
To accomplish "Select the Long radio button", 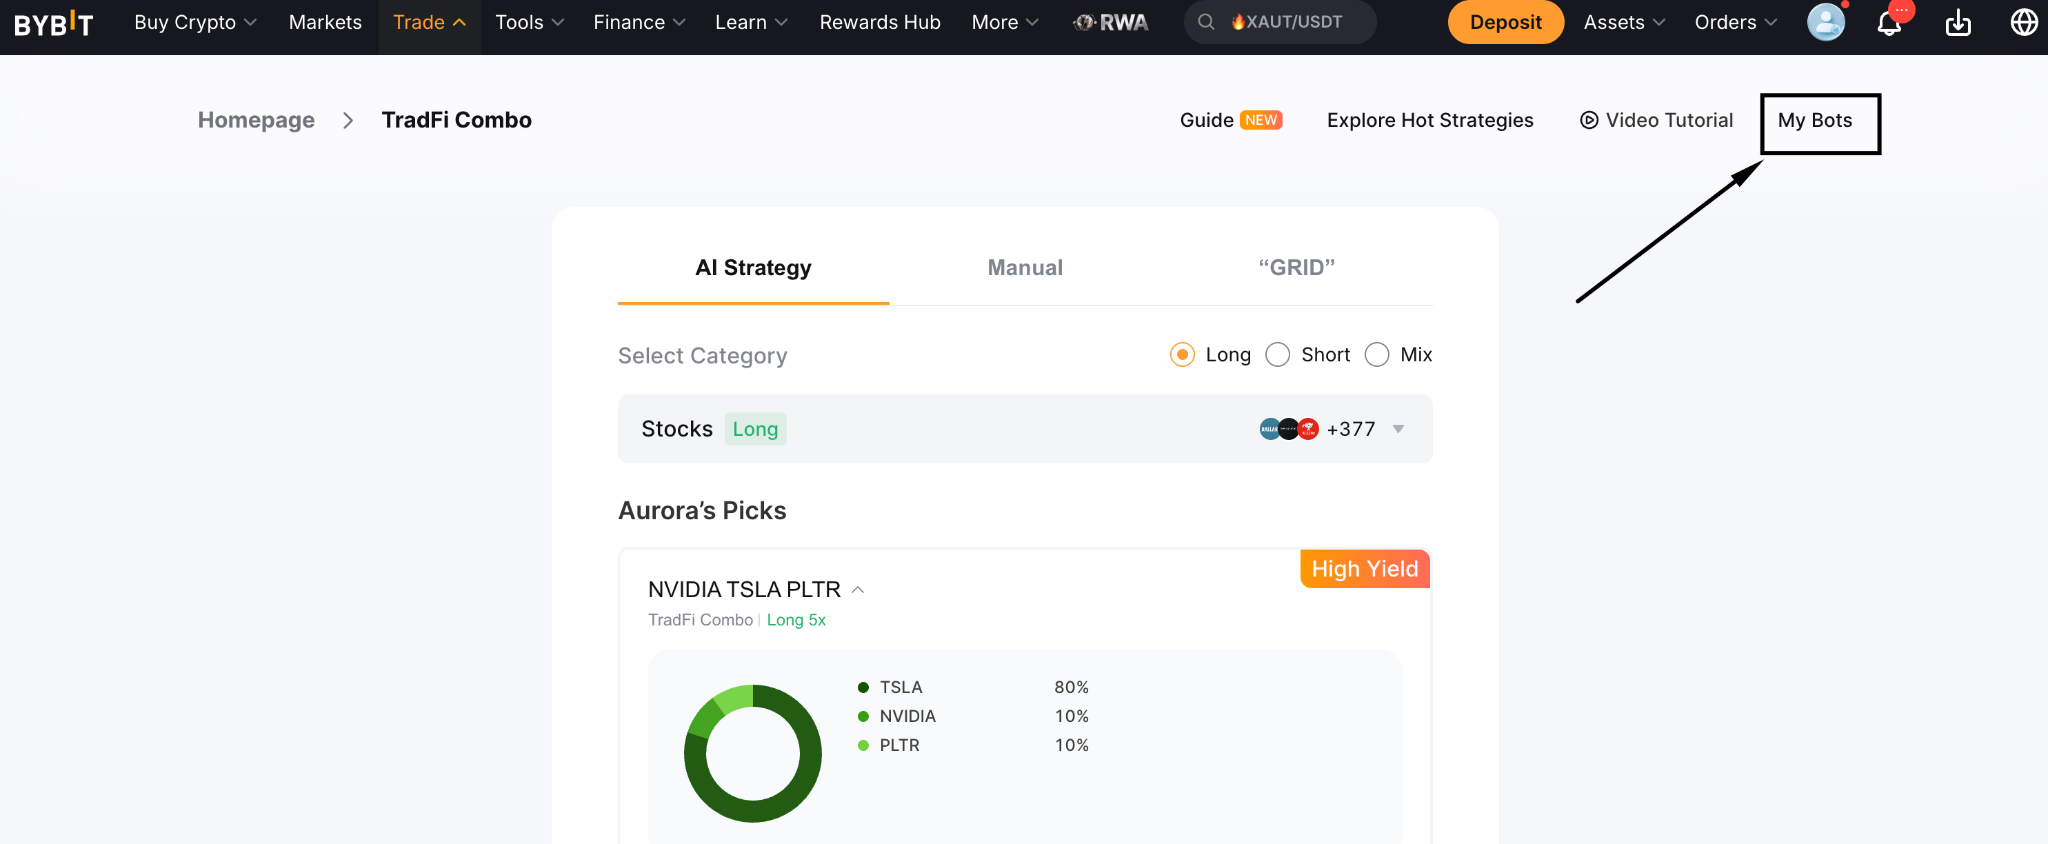I will [x=1182, y=355].
